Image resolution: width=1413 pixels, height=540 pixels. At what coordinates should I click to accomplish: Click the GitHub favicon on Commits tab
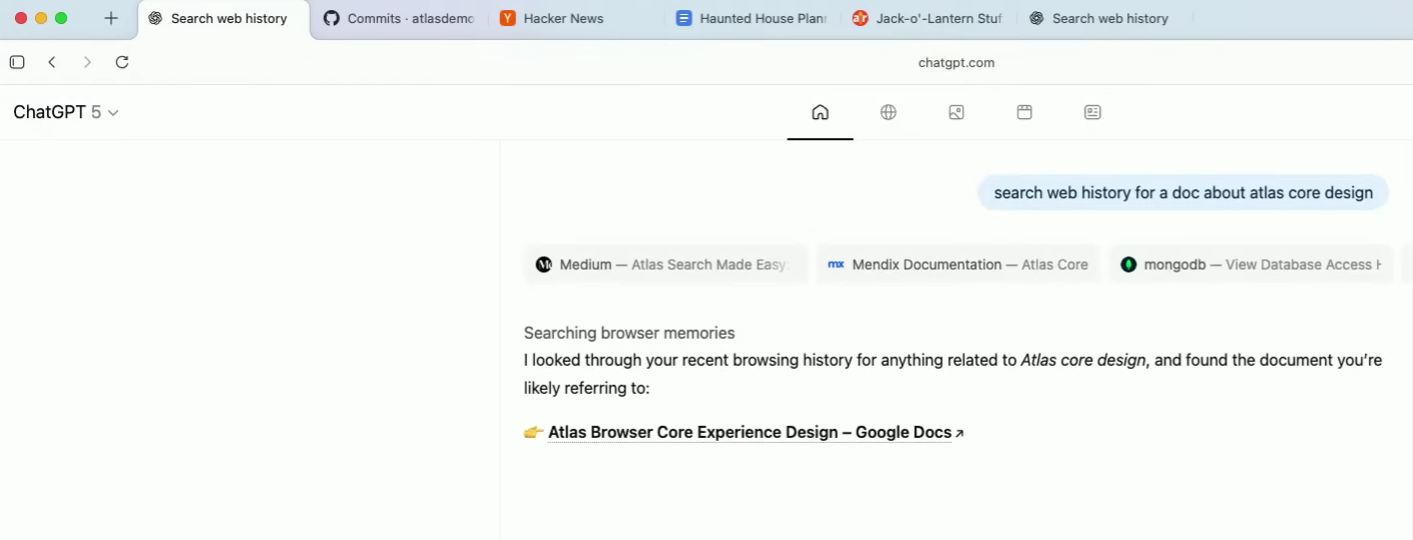(x=331, y=18)
